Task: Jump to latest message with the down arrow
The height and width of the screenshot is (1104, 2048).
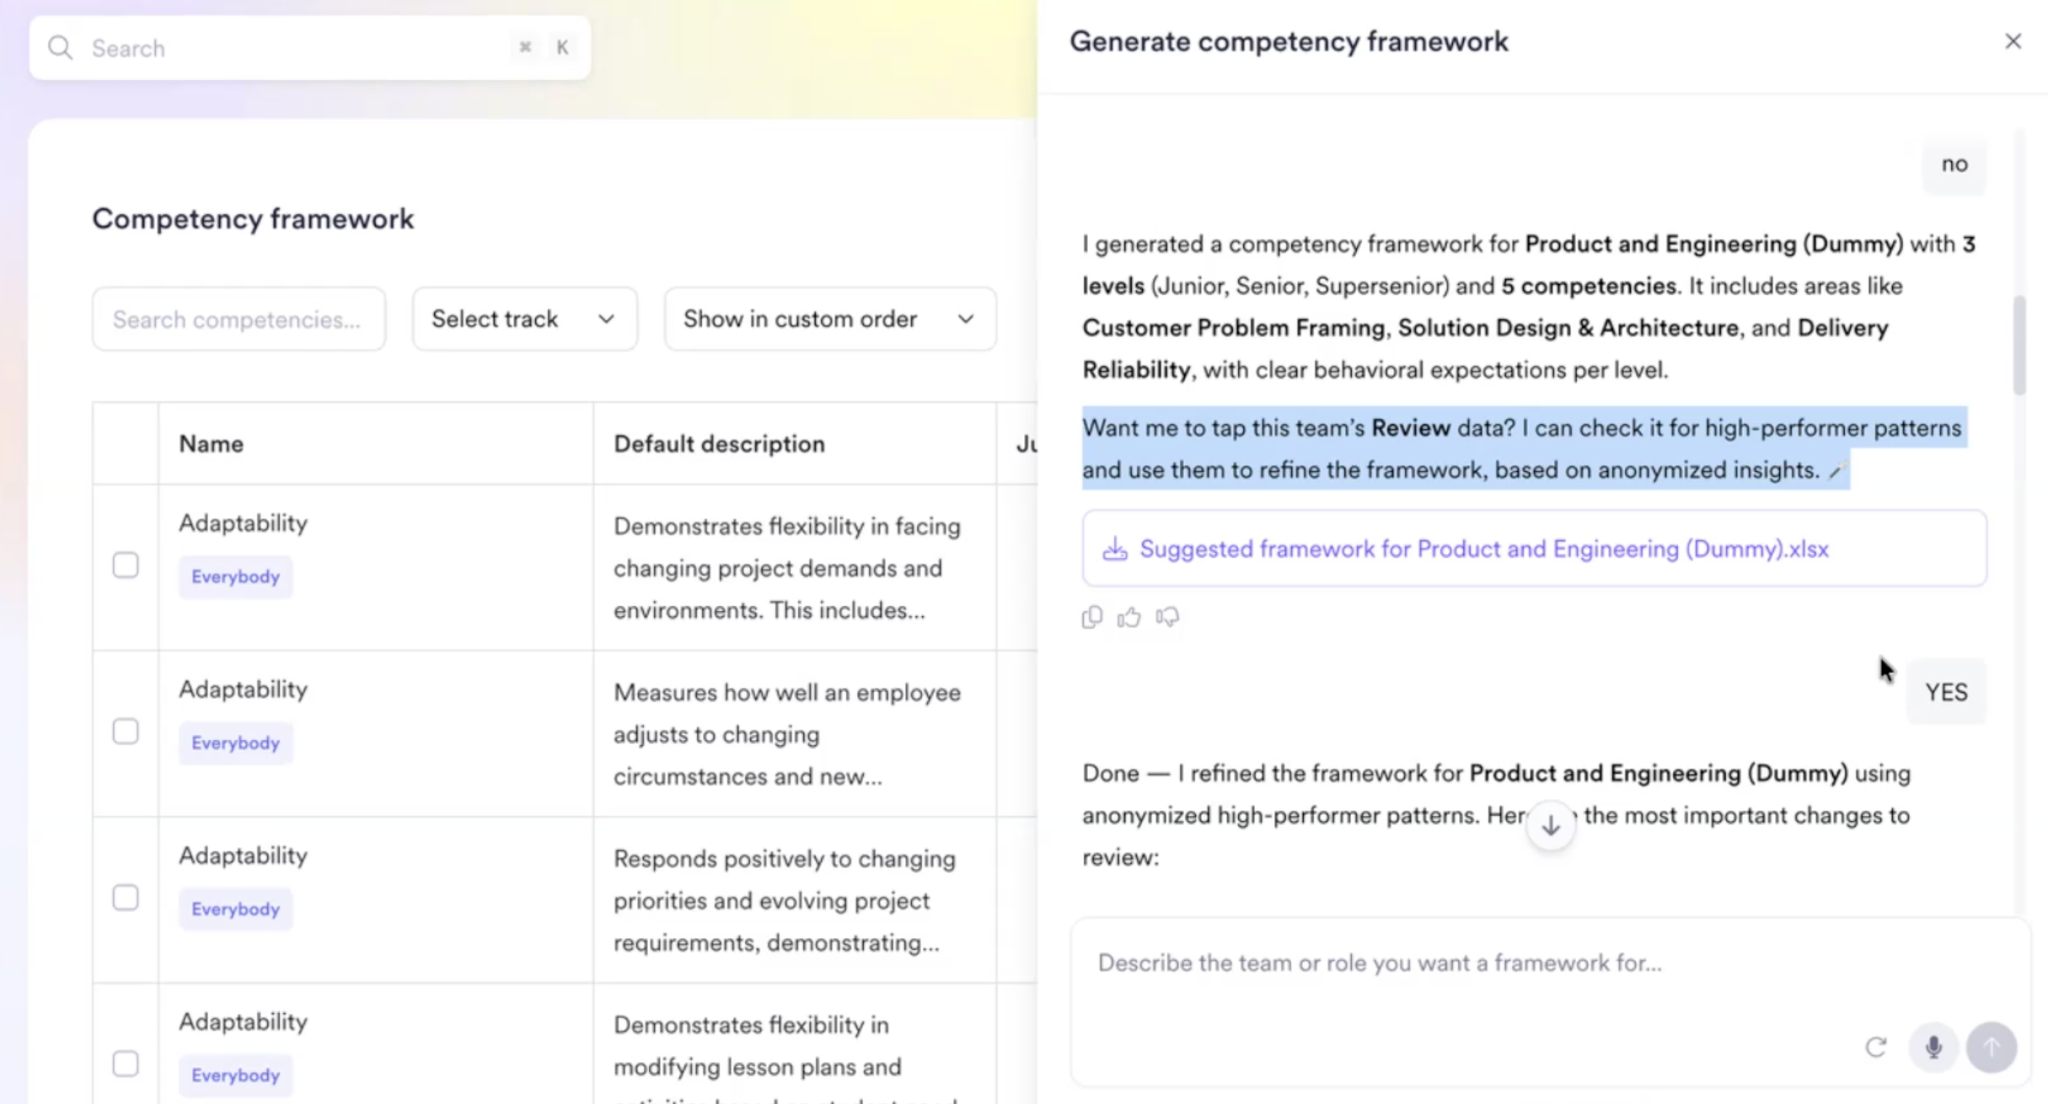Action: (x=1551, y=826)
